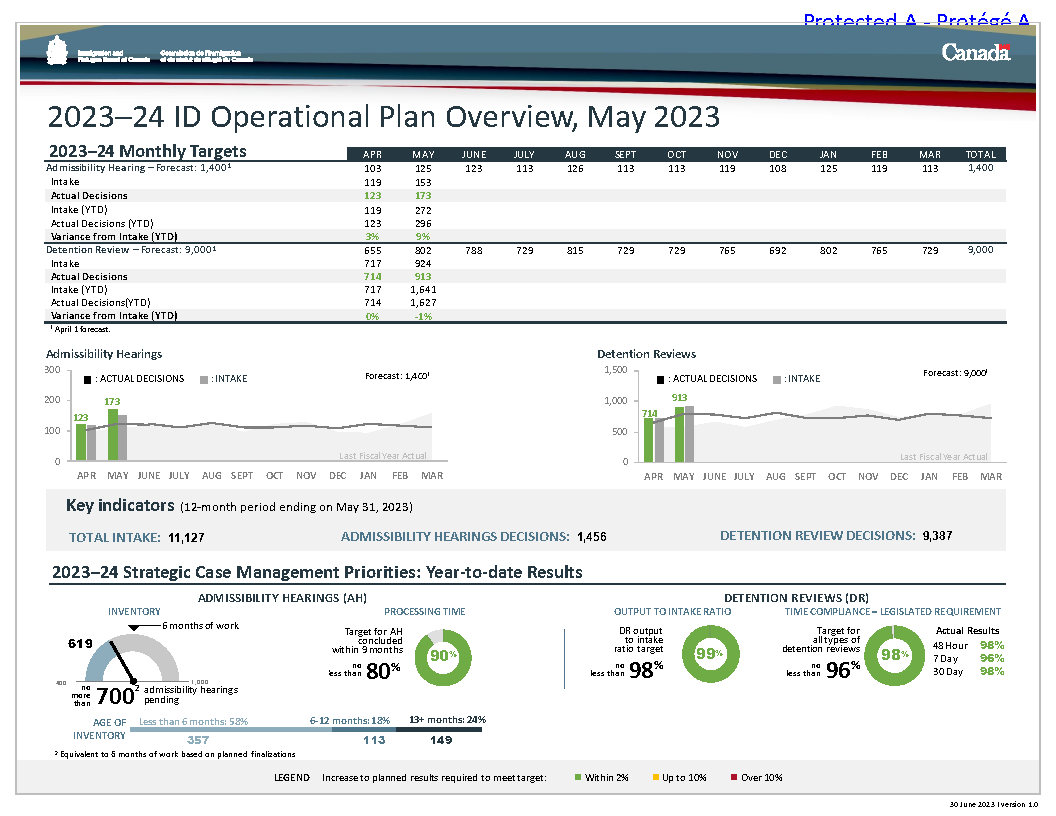Image resolution: width=1056 pixels, height=816 pixels.
Task: Click the black triangle 6 months marker
Action: [x=133, y=628]
